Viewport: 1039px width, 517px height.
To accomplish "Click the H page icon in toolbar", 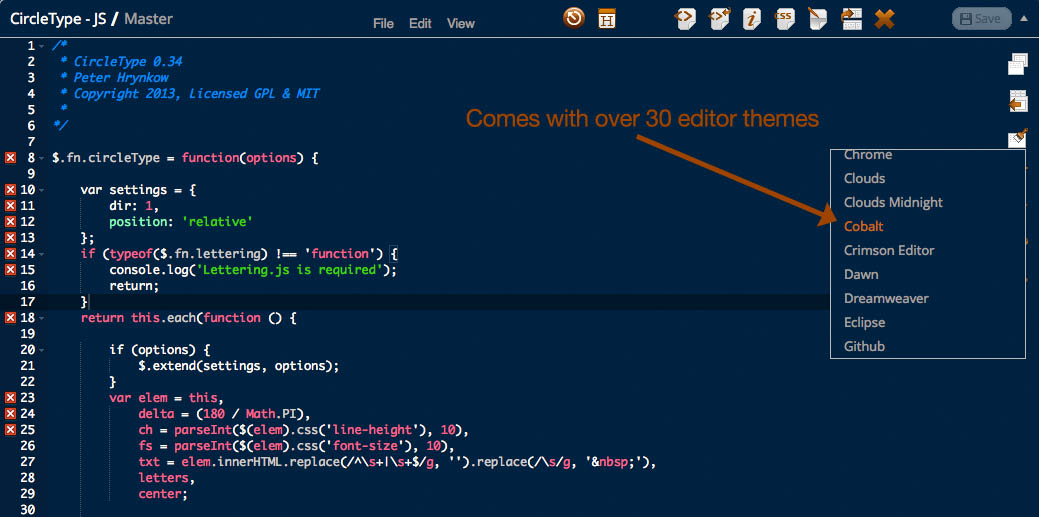I will click(607, 17).
